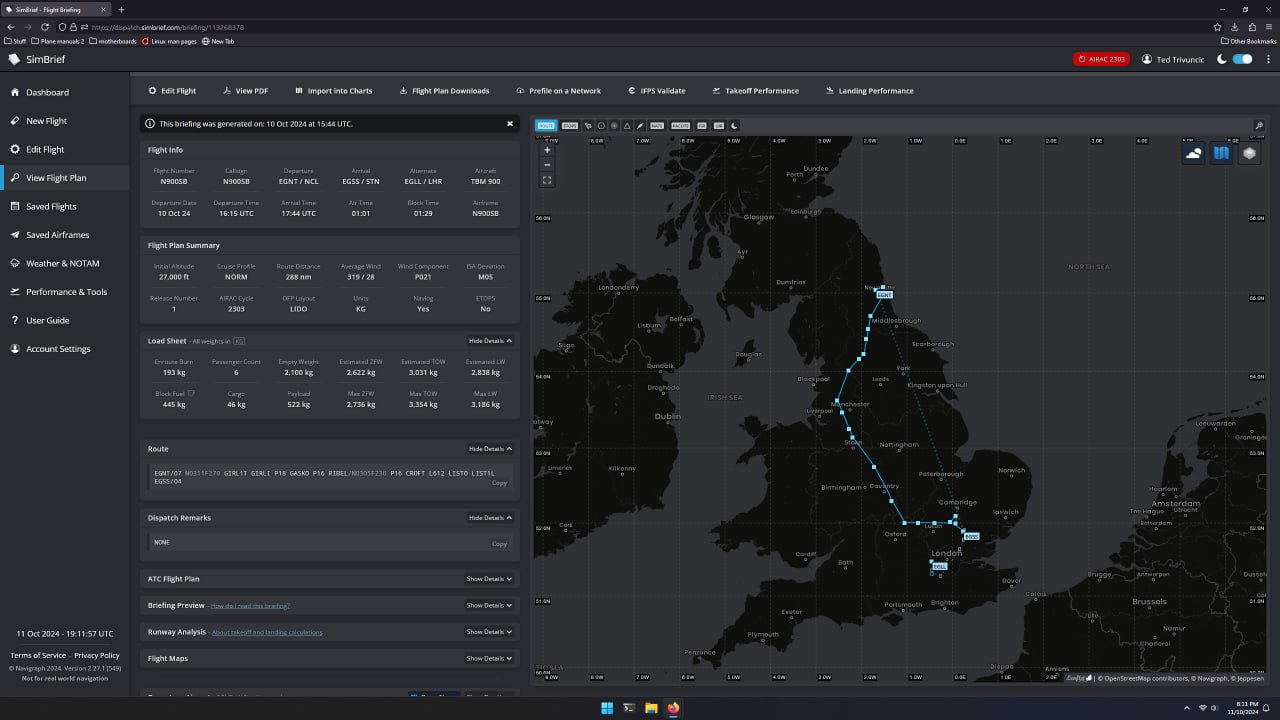Viewport: 1280px width, 720px height.
Task: Toggle the triangle waypoint map layer
Action: pyautogui.click(x=627, y=126)
